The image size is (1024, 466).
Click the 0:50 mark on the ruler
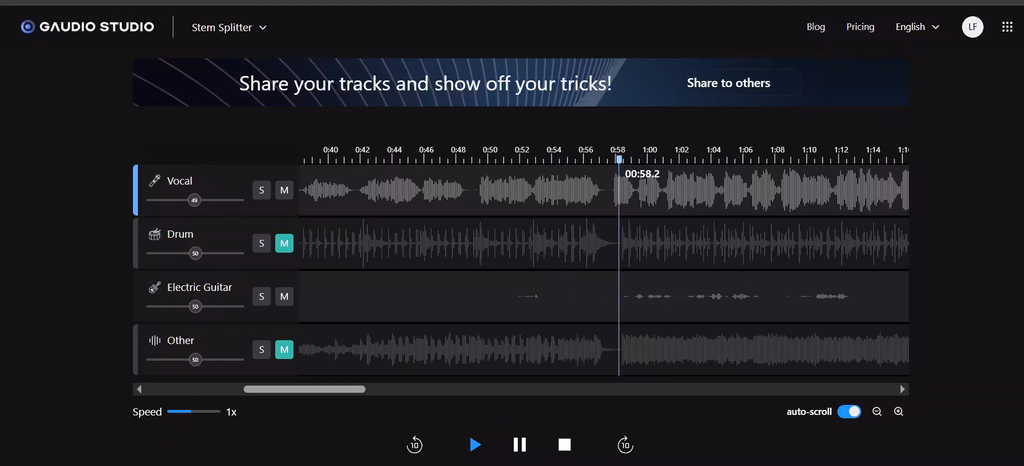pos(490,150)
